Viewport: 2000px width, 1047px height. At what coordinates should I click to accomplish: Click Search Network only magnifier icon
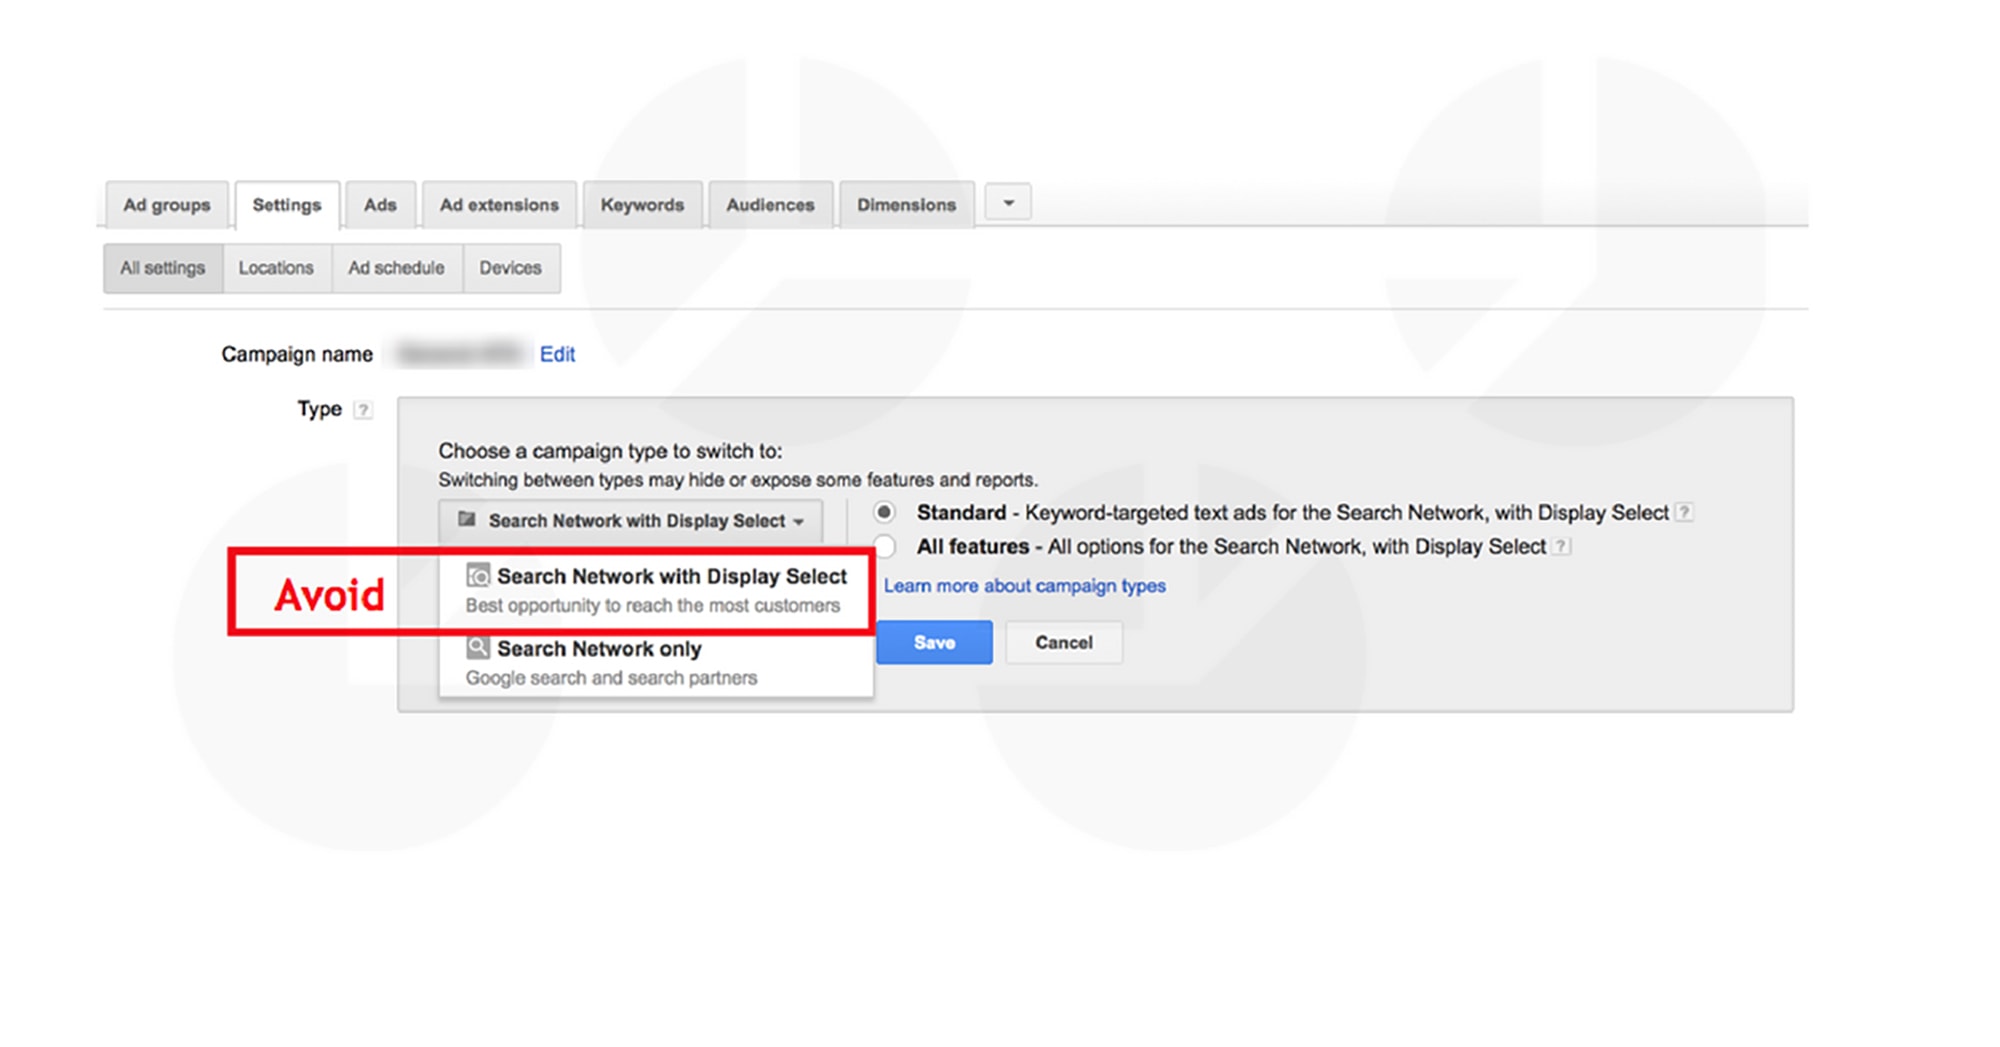[x=478, y=648]
